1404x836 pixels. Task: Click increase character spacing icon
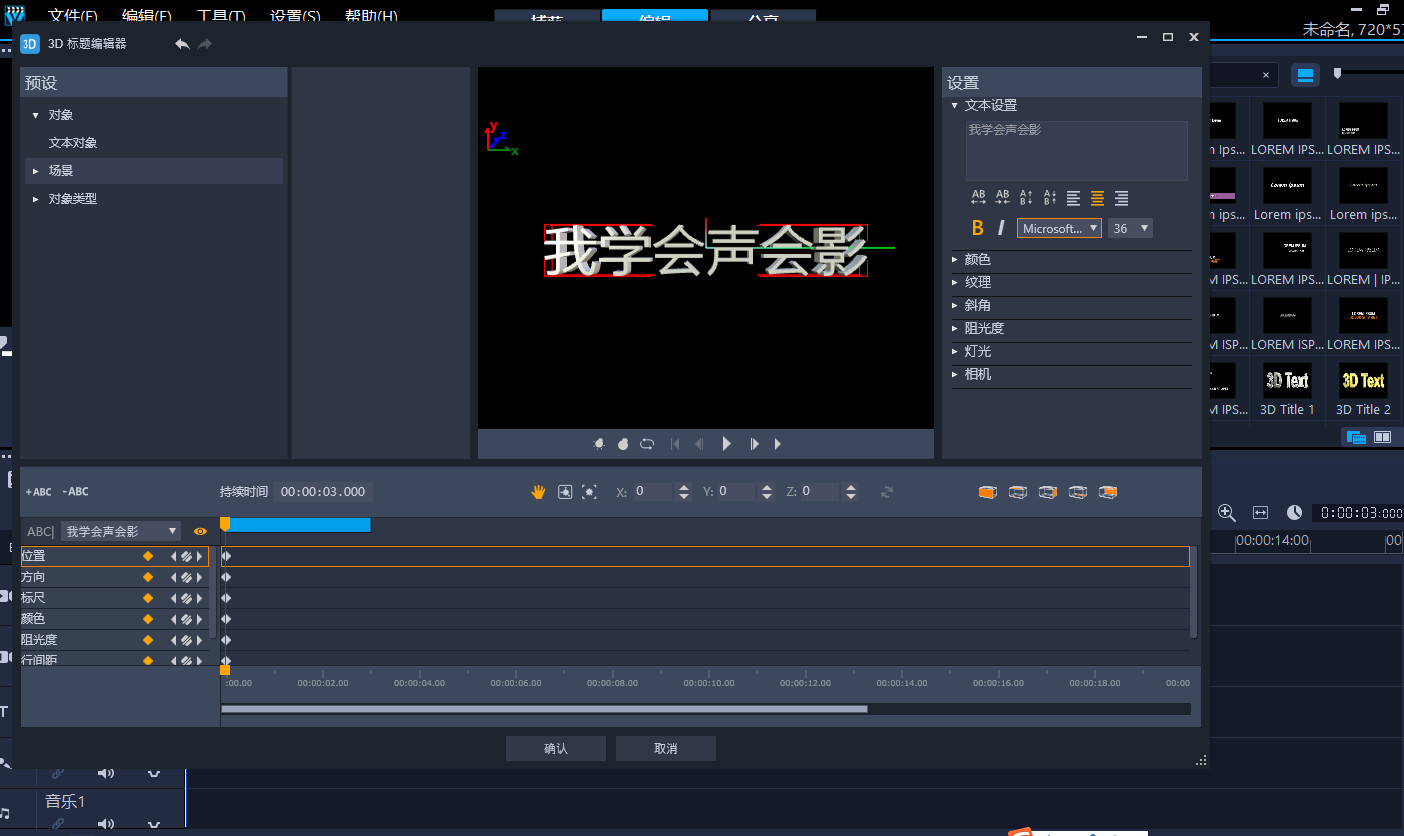978,198
